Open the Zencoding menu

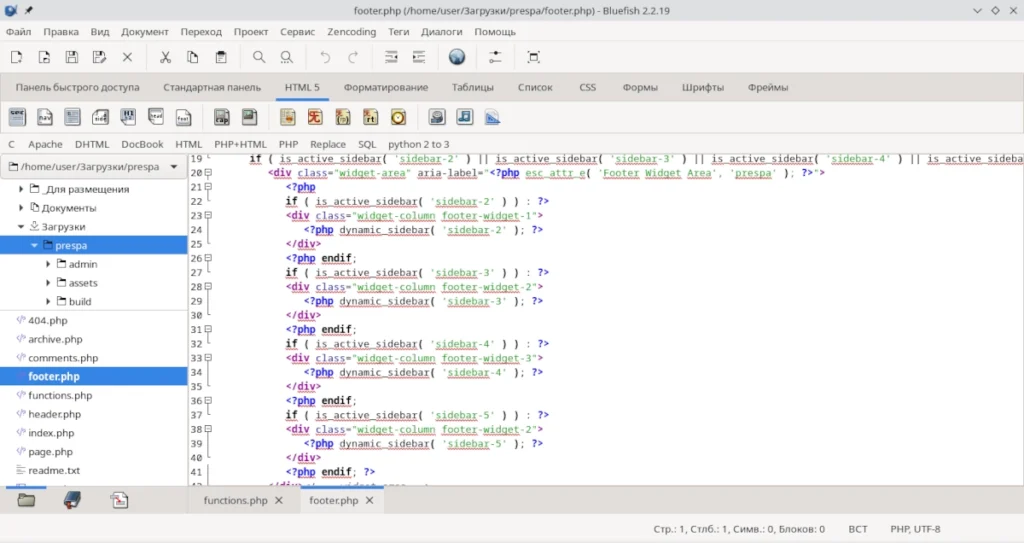pos(351,31)
